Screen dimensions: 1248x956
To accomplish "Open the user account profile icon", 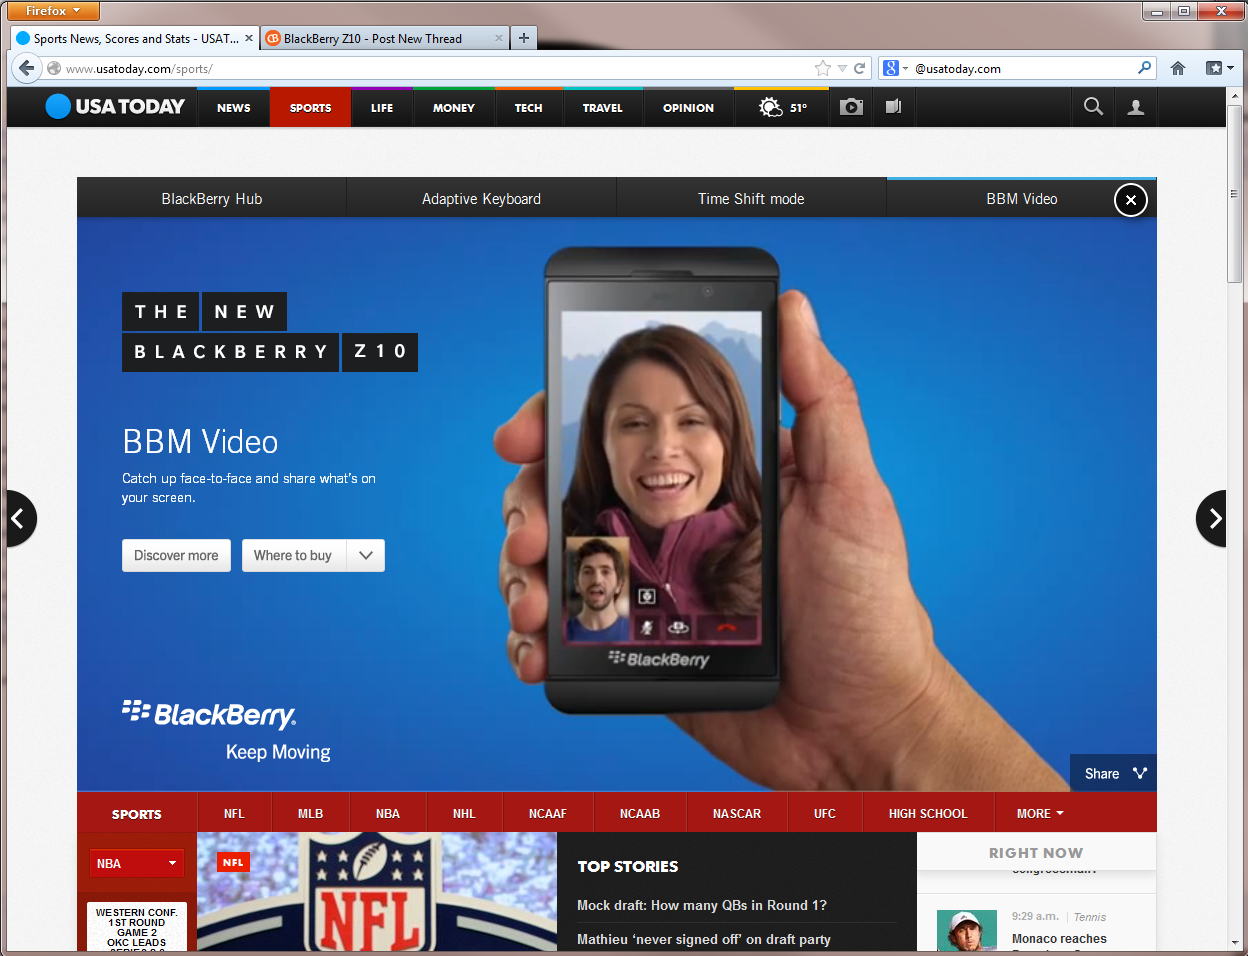I will coord(1136,107).
